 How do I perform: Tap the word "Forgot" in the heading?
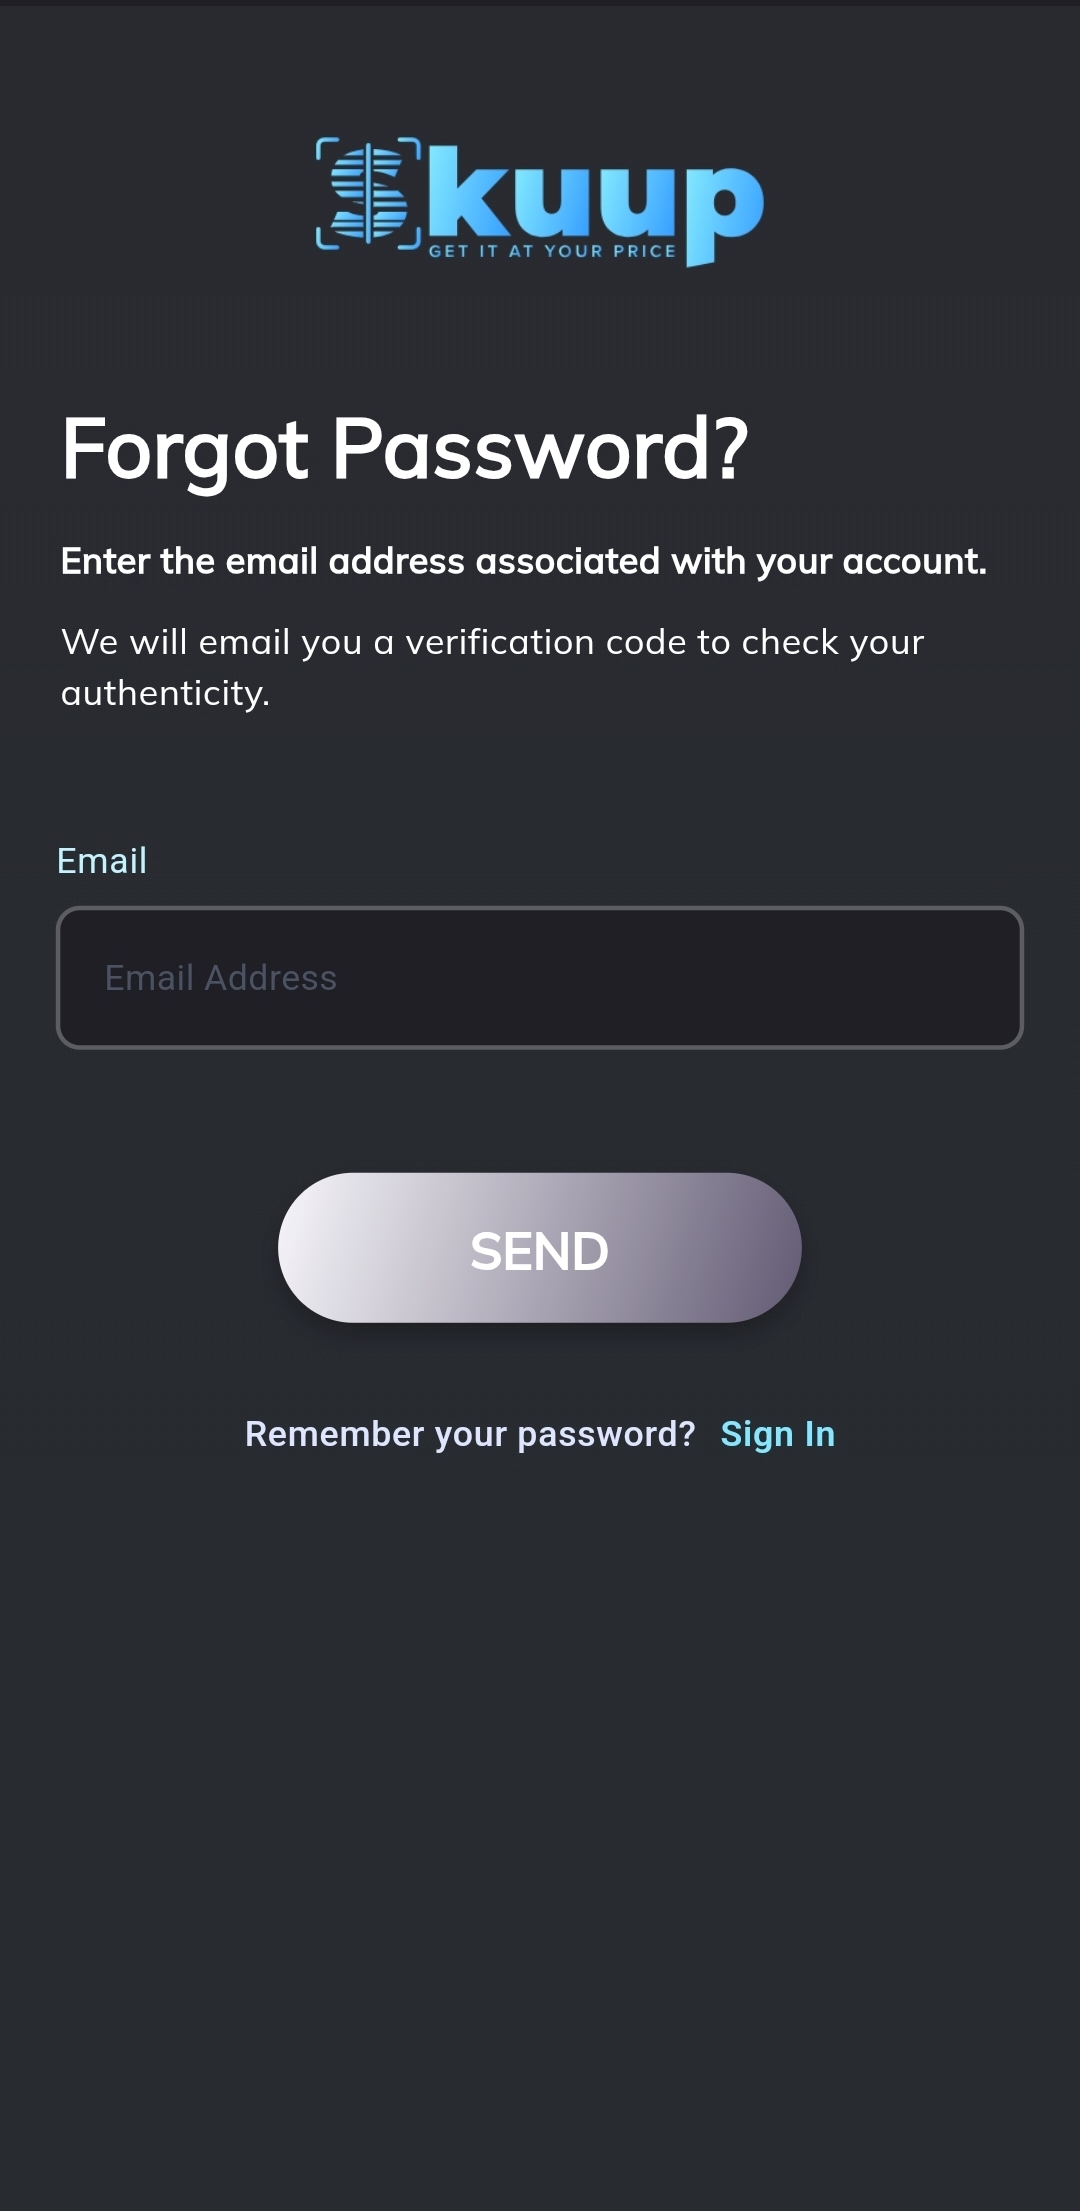pos(185,450)
